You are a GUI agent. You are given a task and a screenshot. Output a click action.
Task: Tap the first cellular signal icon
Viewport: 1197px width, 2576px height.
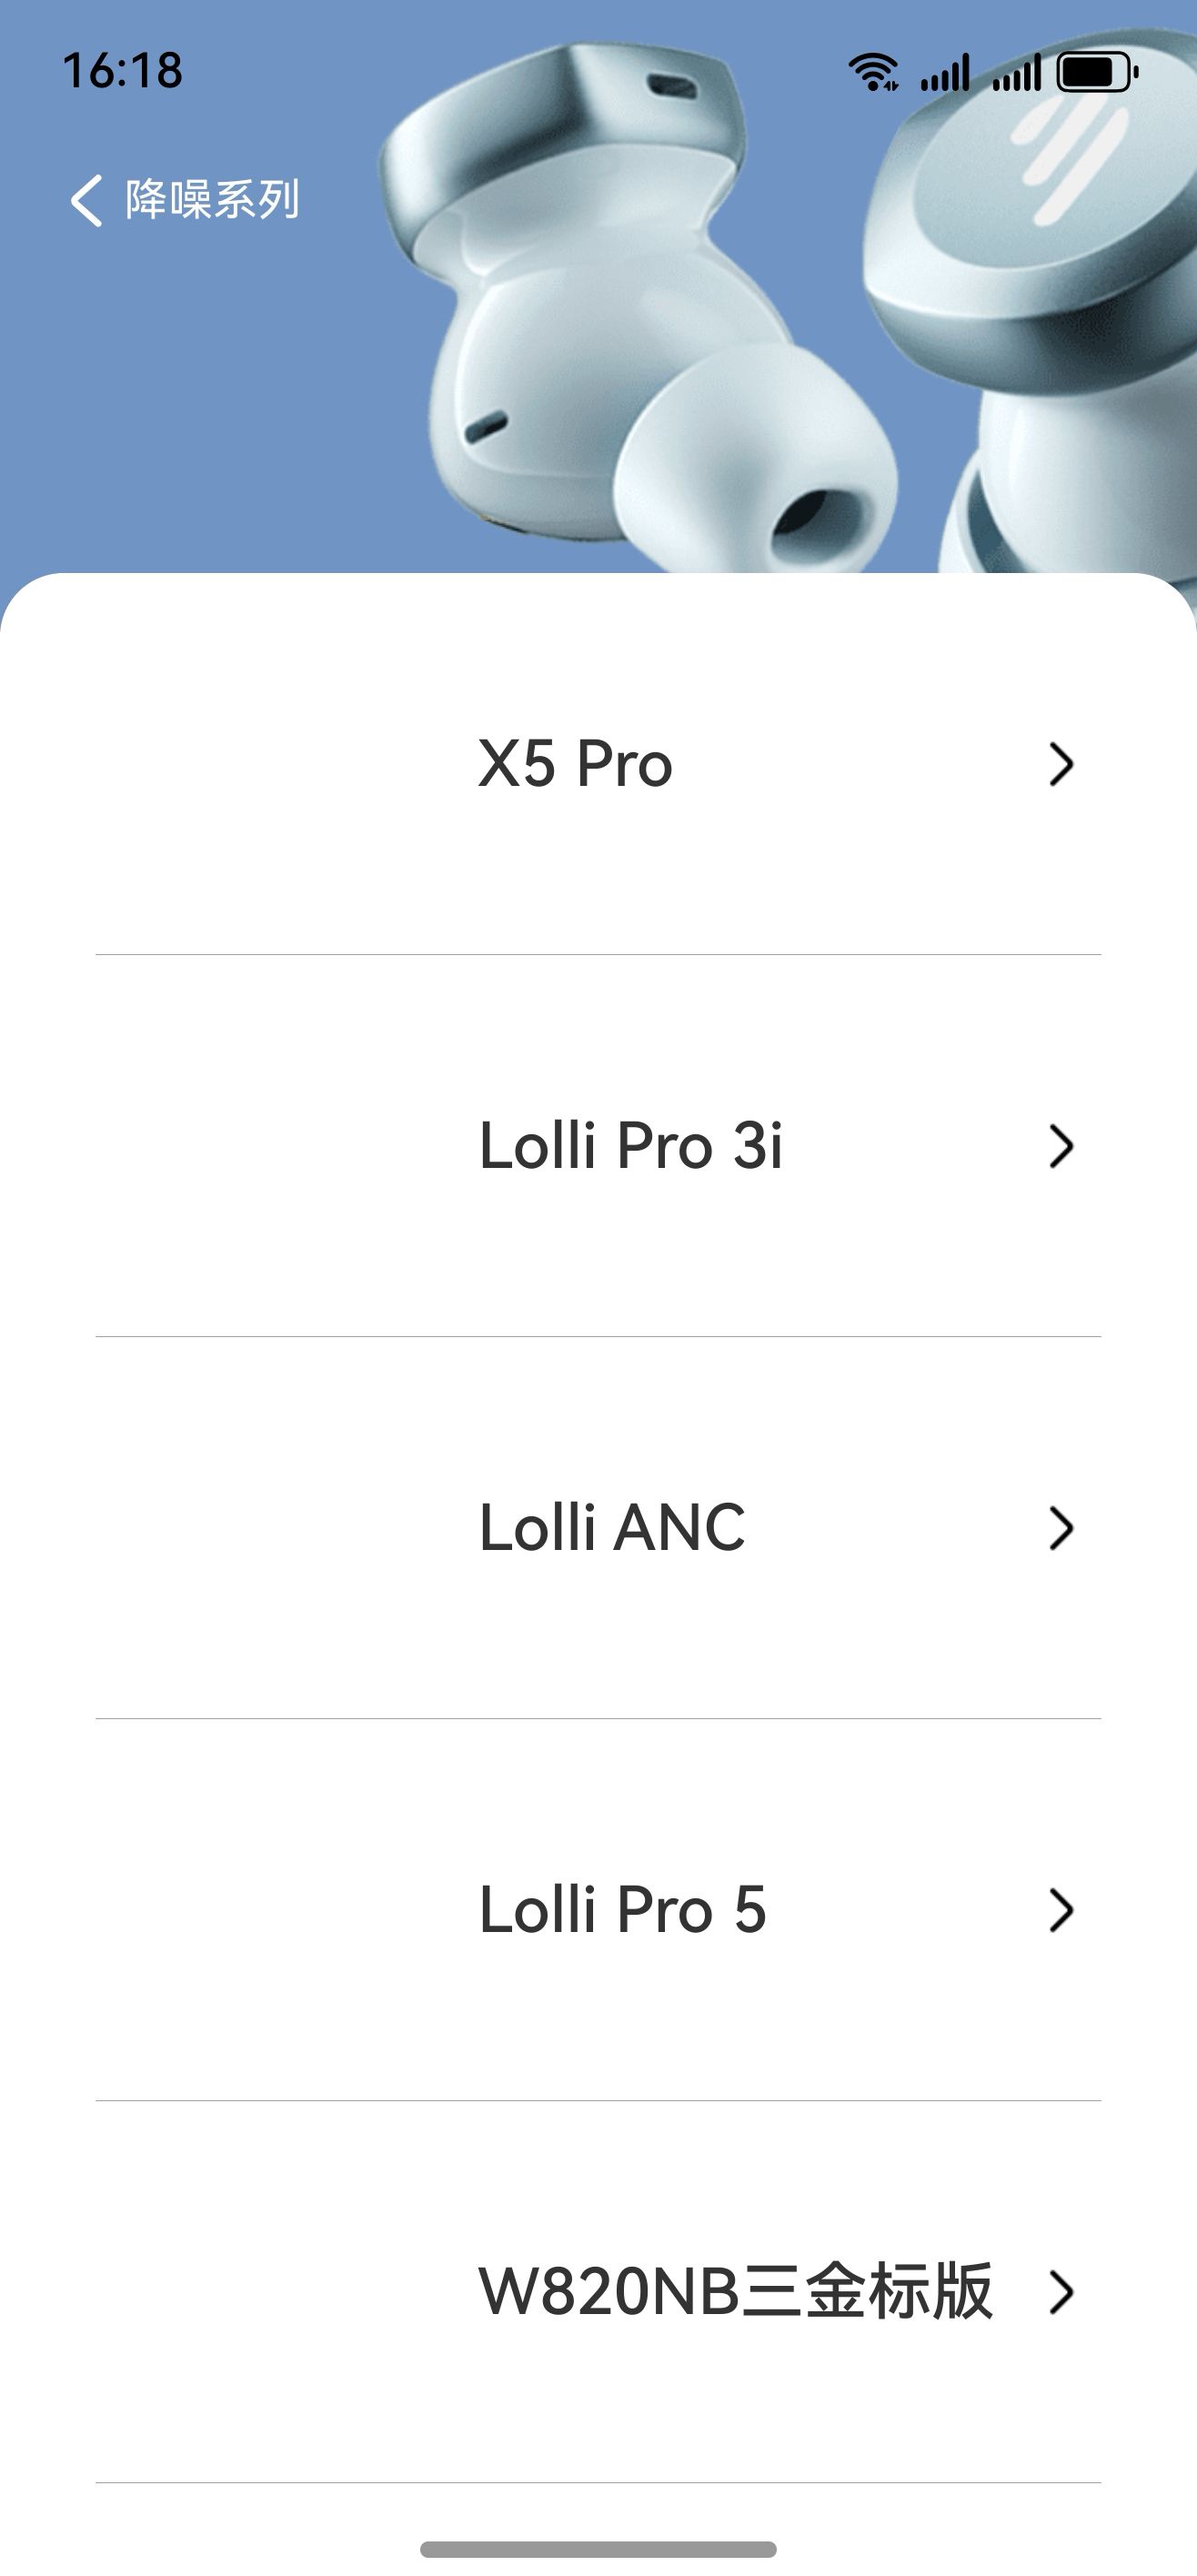coord(945,72)
